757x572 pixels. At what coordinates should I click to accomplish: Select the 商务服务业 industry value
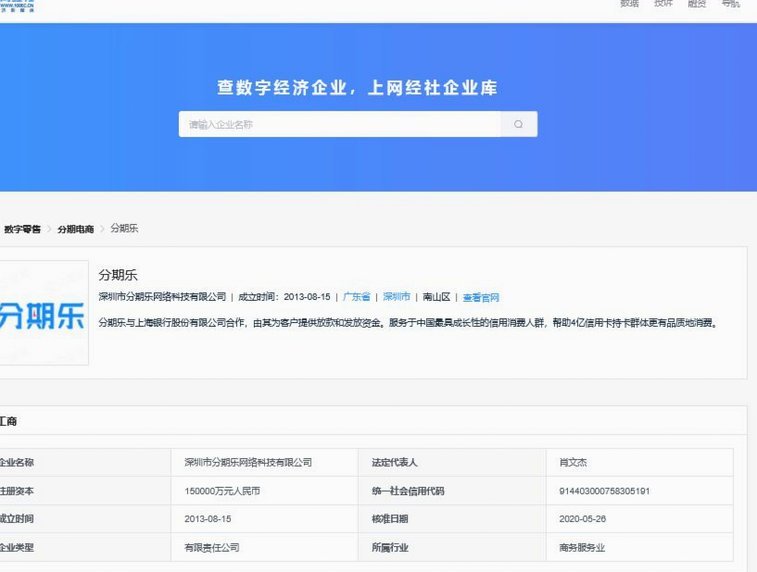[x=582, y=547]
